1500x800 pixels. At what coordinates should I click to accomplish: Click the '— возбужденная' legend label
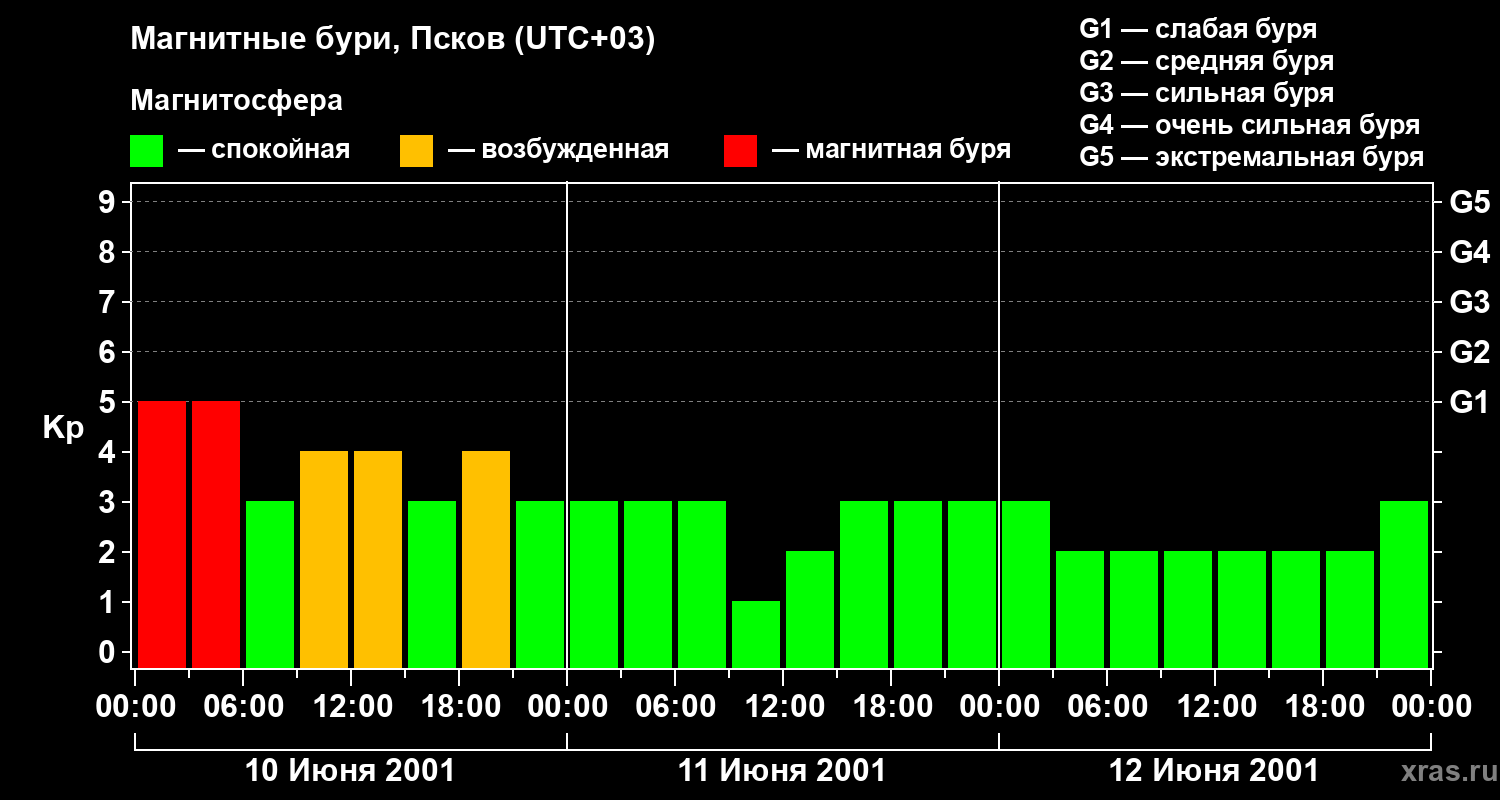[558, 151]
